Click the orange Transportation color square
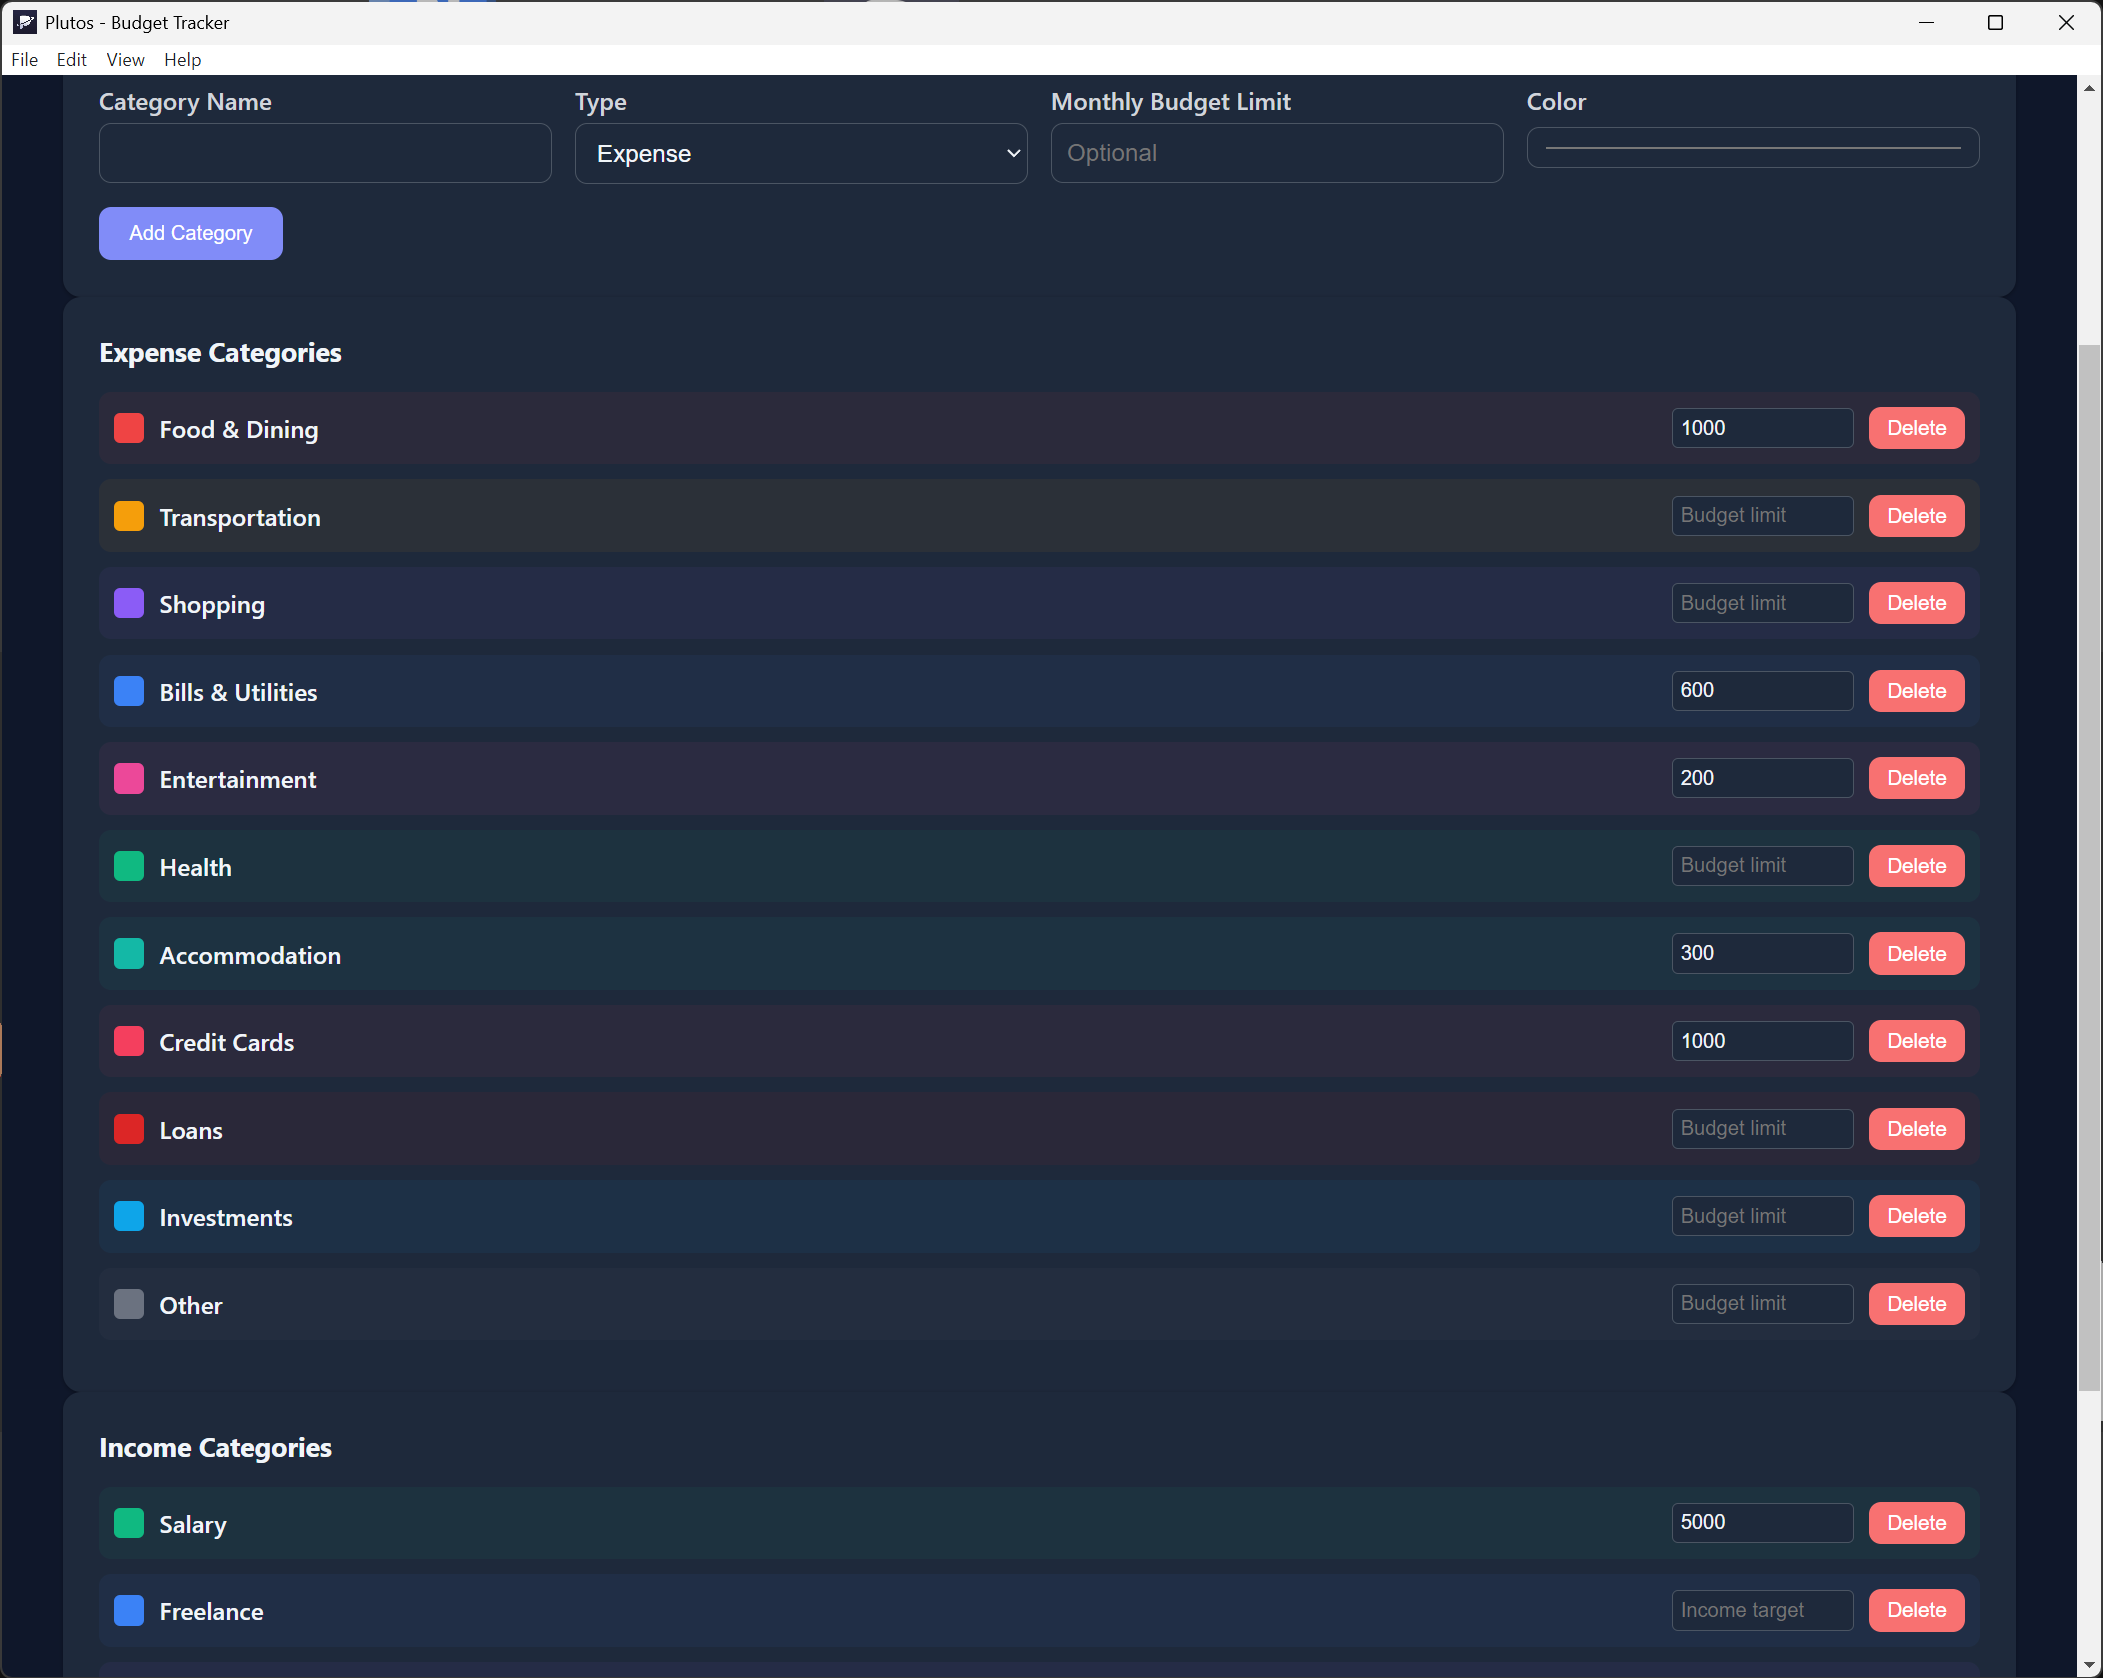Screen dimensions: 2103x1678 (x=129, y=517)
